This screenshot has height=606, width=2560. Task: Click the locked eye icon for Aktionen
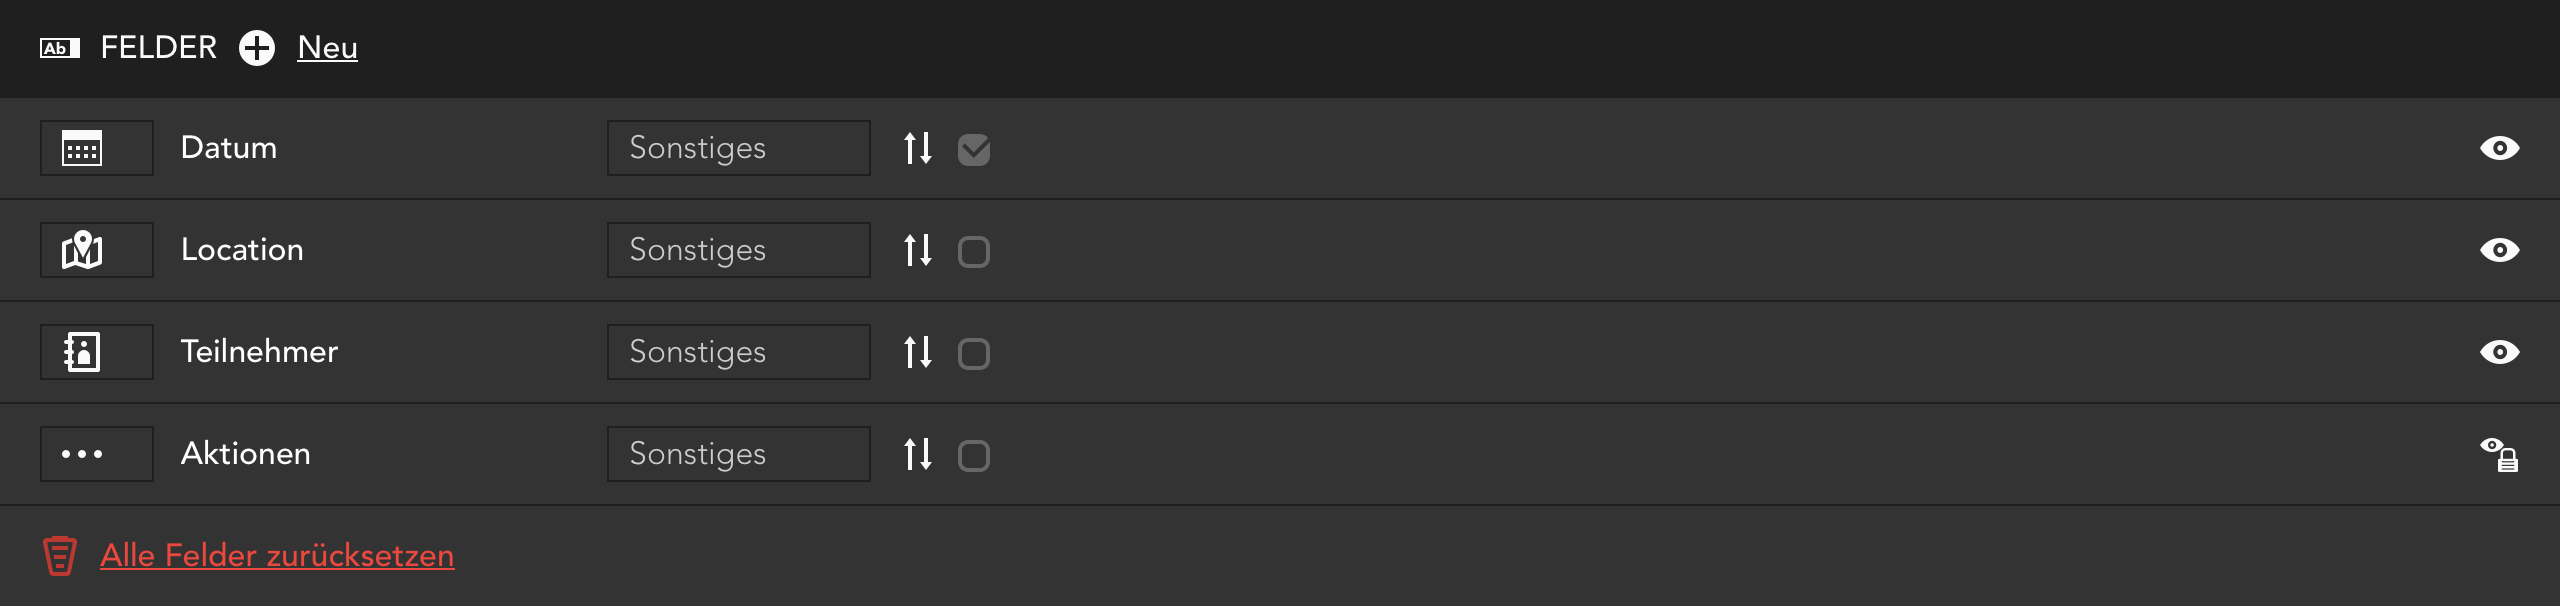(x=2499, y=454)
